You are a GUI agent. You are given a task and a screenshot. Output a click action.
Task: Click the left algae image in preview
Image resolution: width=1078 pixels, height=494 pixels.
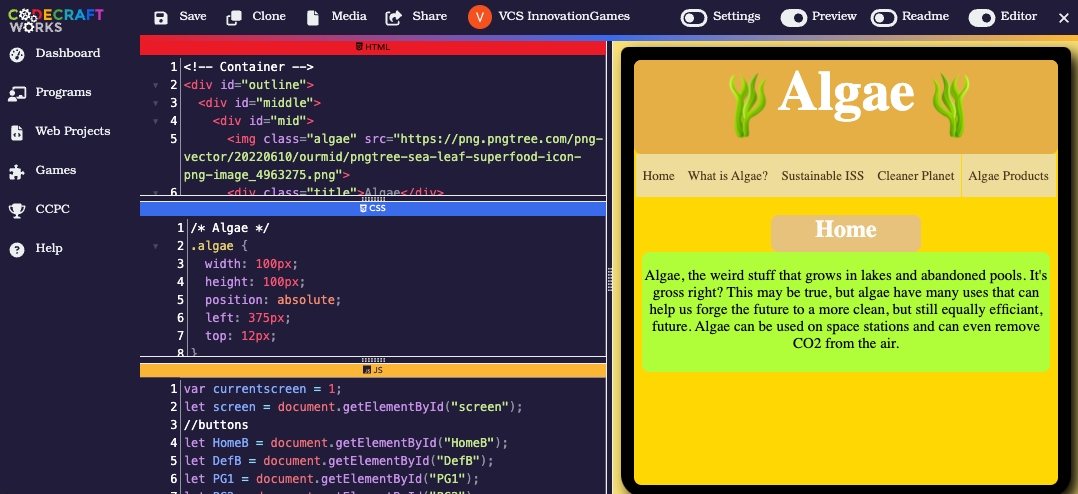tap(747, 106)
